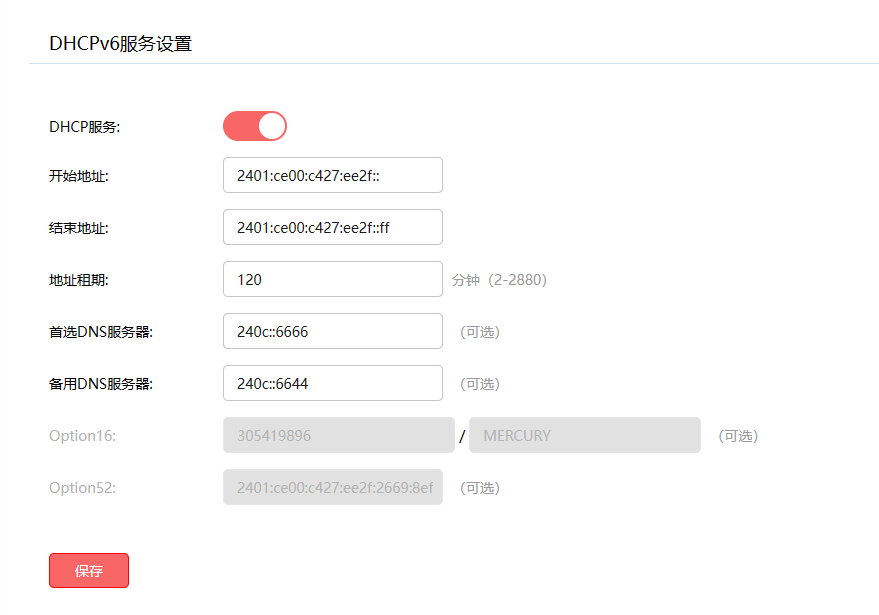This screenshot has height=615, width=879.
Task: Select the Option52 address field
Action: pyautogui.click(x=332, y=487)
